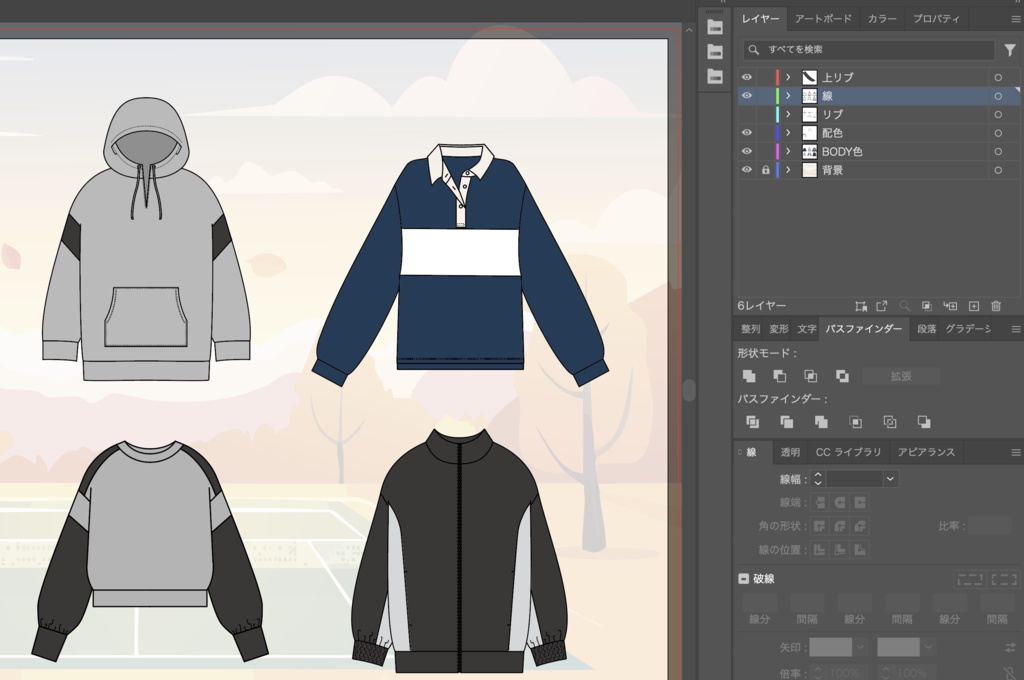
Task: Click the Minus Front shape mode icon
Action: 779,376
